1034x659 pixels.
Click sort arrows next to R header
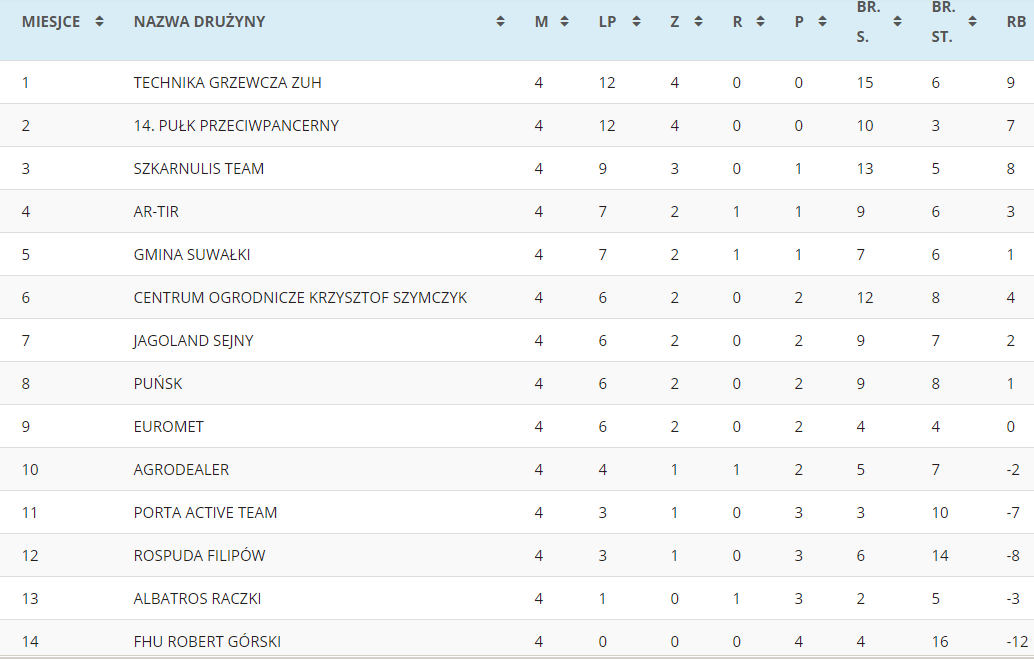coord(760,22)
